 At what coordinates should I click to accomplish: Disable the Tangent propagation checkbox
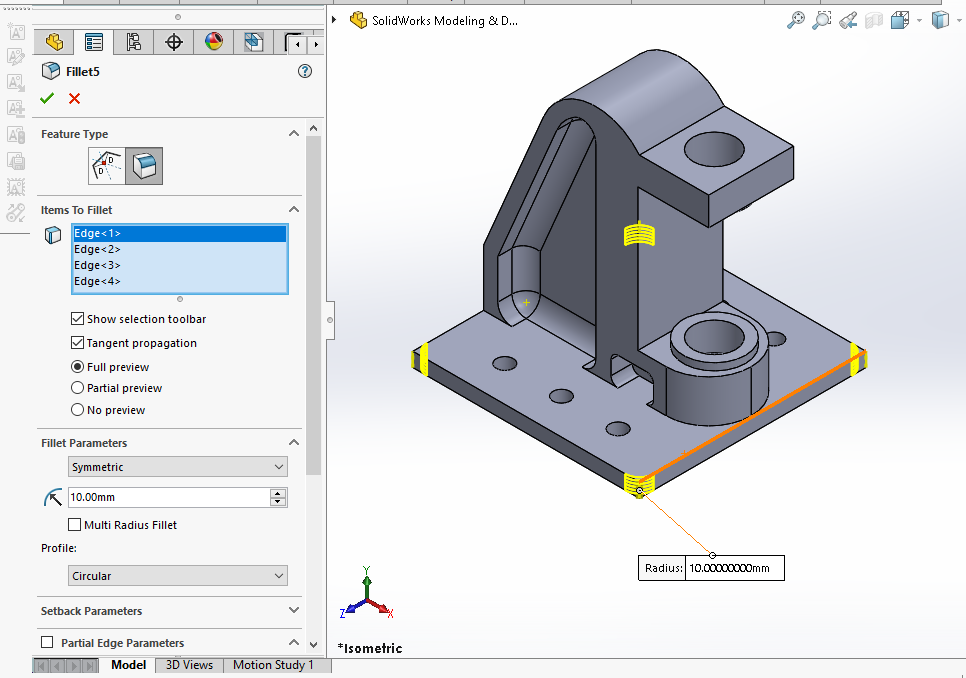coord(77,343)
